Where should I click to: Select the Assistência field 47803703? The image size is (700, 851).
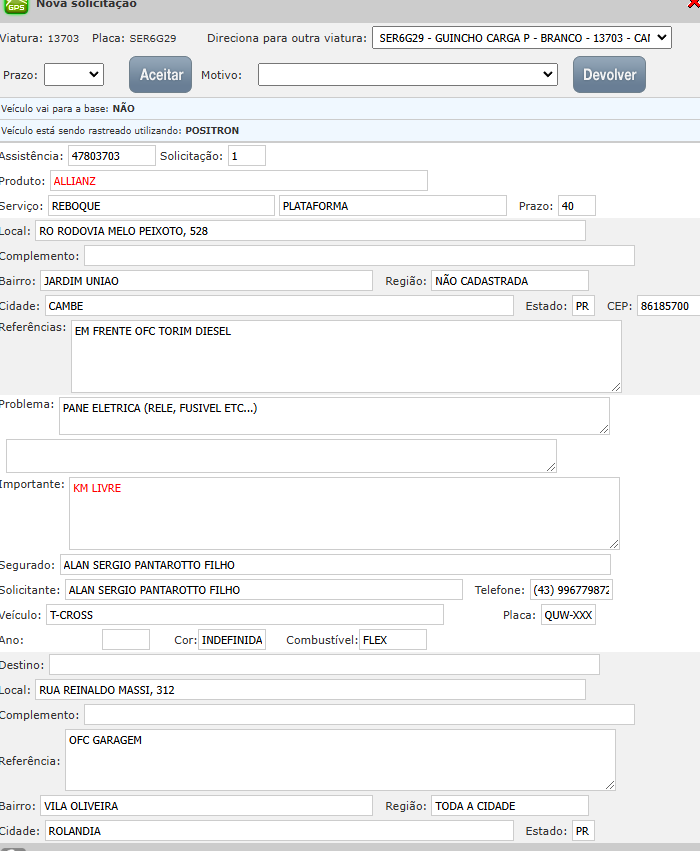[112, 156]
